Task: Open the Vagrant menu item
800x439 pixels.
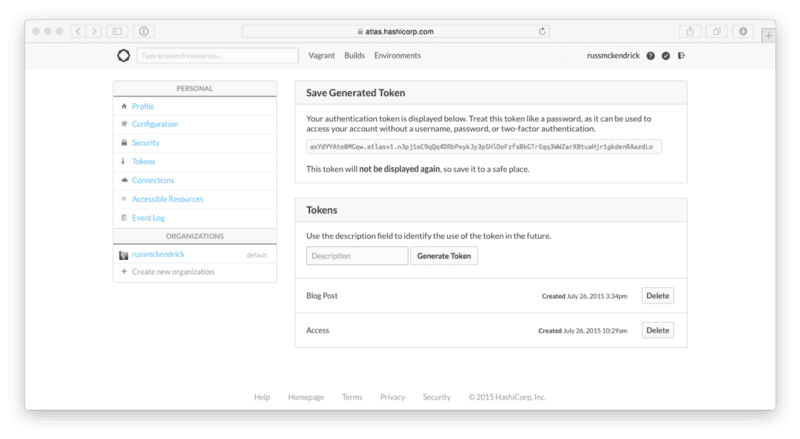Action: click(x=322, y=56)
